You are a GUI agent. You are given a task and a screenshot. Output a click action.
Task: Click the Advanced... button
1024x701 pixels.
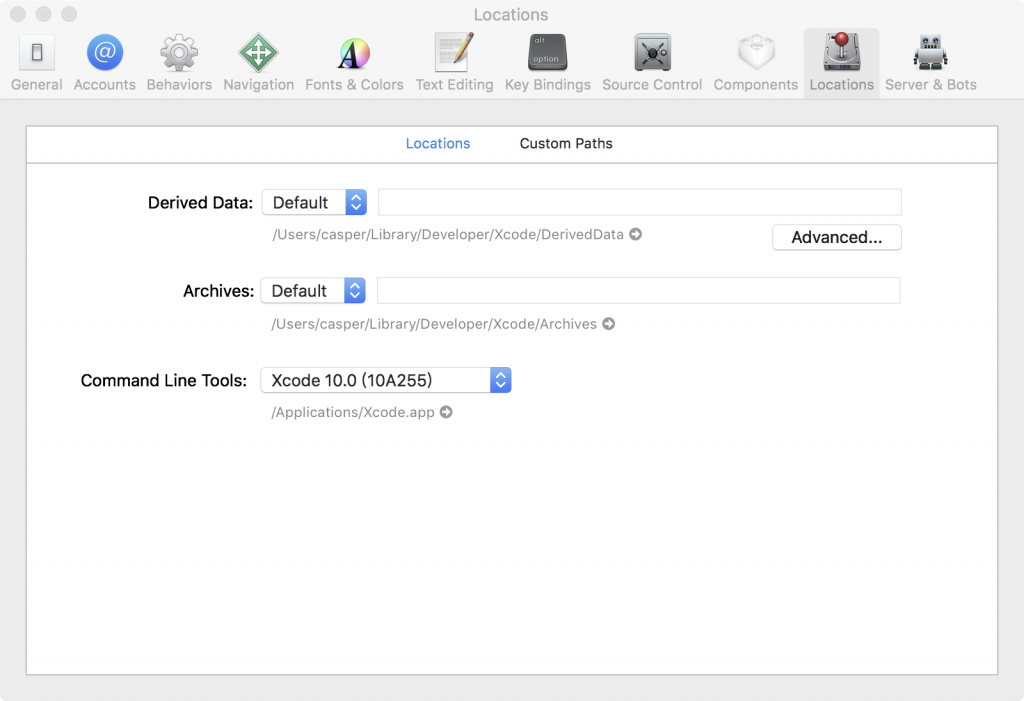point(837,236)
